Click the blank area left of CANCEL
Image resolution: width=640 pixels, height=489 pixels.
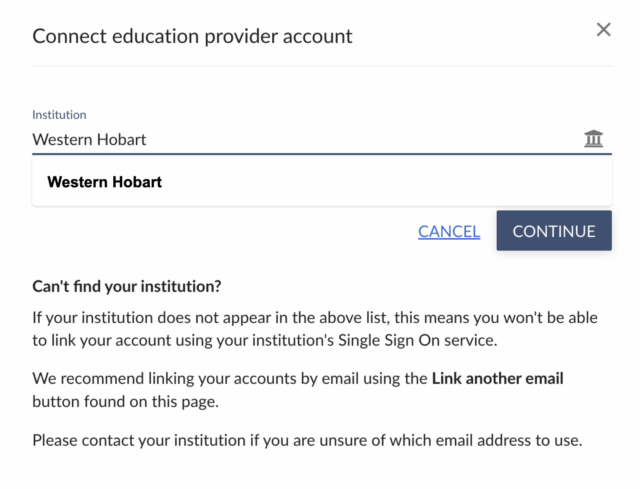click(220, 231)
